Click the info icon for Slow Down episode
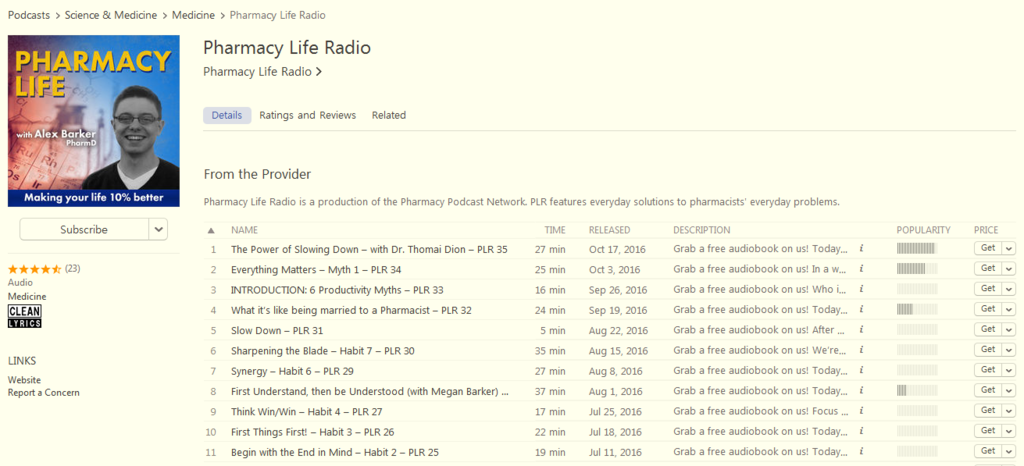Viewport: 1024px width, 466px height. 861,330
